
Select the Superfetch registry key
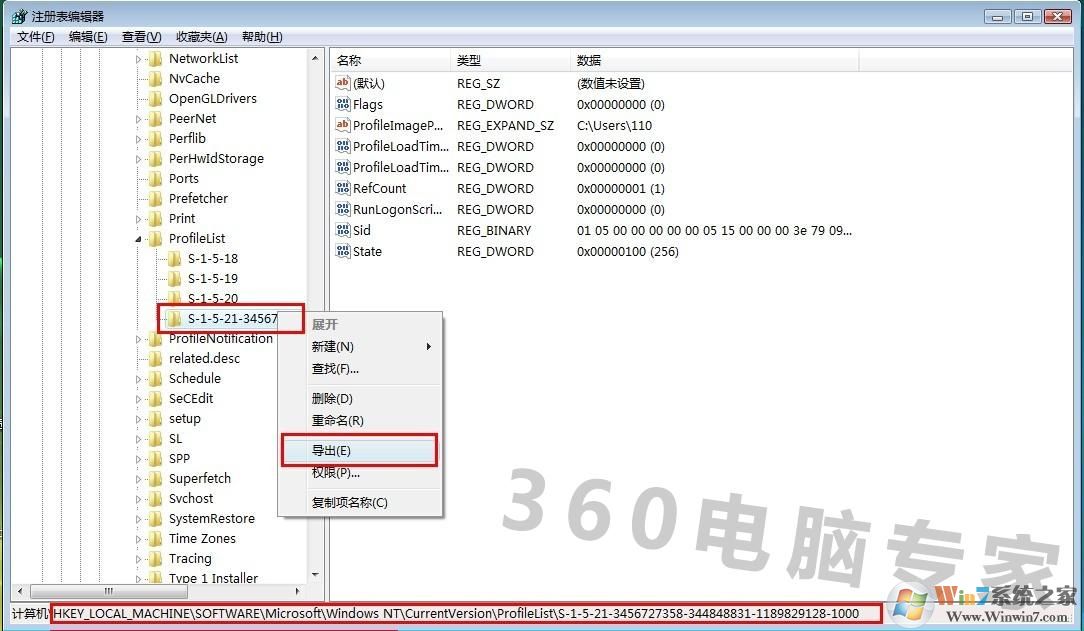(x=199, y=478)
